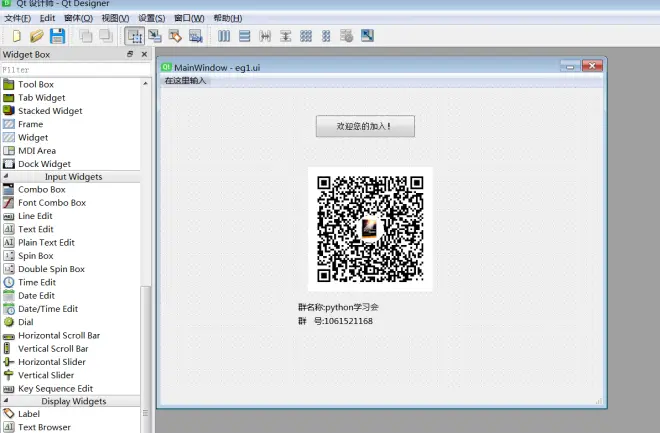Apply Lay Out Vertically in Splitter icon
This screenshot has width=660, height=433.
(285, 36)
